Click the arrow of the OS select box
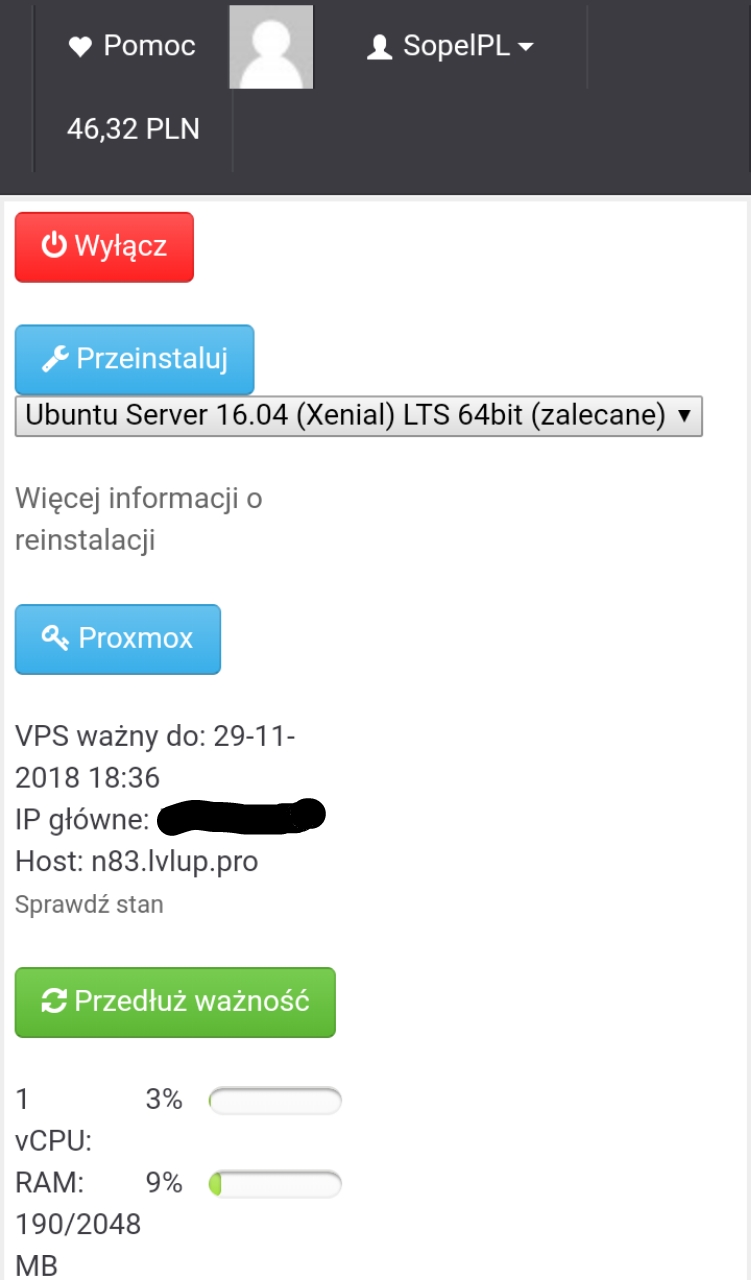Viewport: 751px width, 1280px height. 685,416
